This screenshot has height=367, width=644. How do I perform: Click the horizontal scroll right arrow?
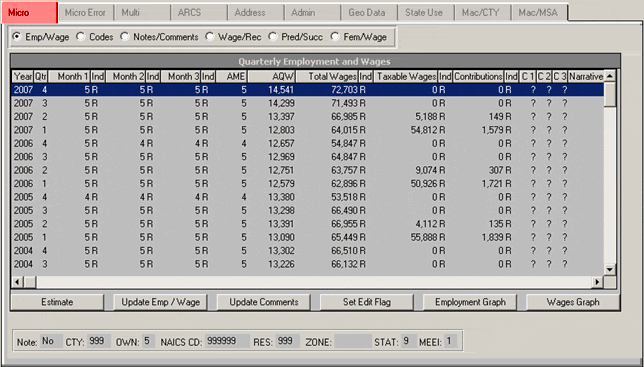pyautogui.click(x=597, y=282)
